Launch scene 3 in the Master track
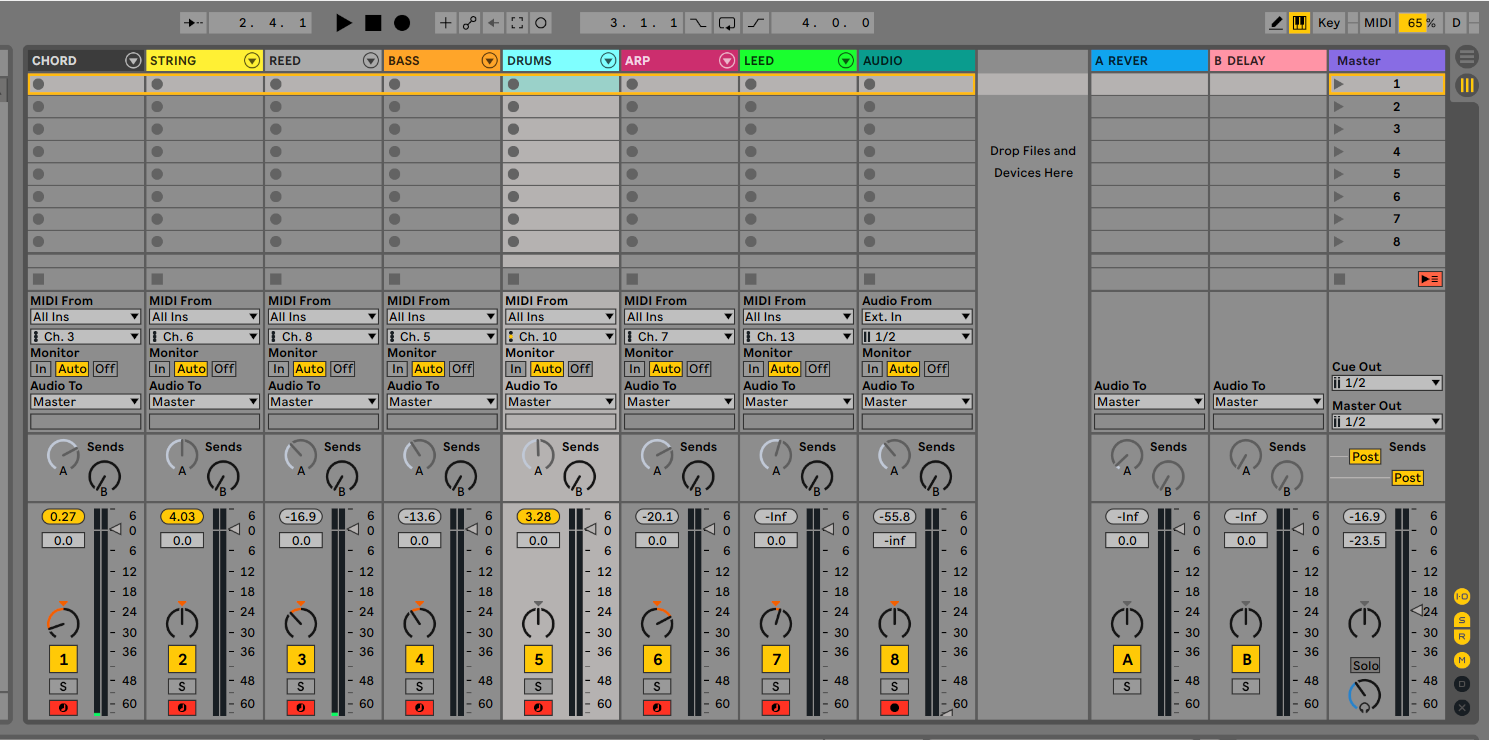Screen dimensions: 1489x740 (1339, 129)
